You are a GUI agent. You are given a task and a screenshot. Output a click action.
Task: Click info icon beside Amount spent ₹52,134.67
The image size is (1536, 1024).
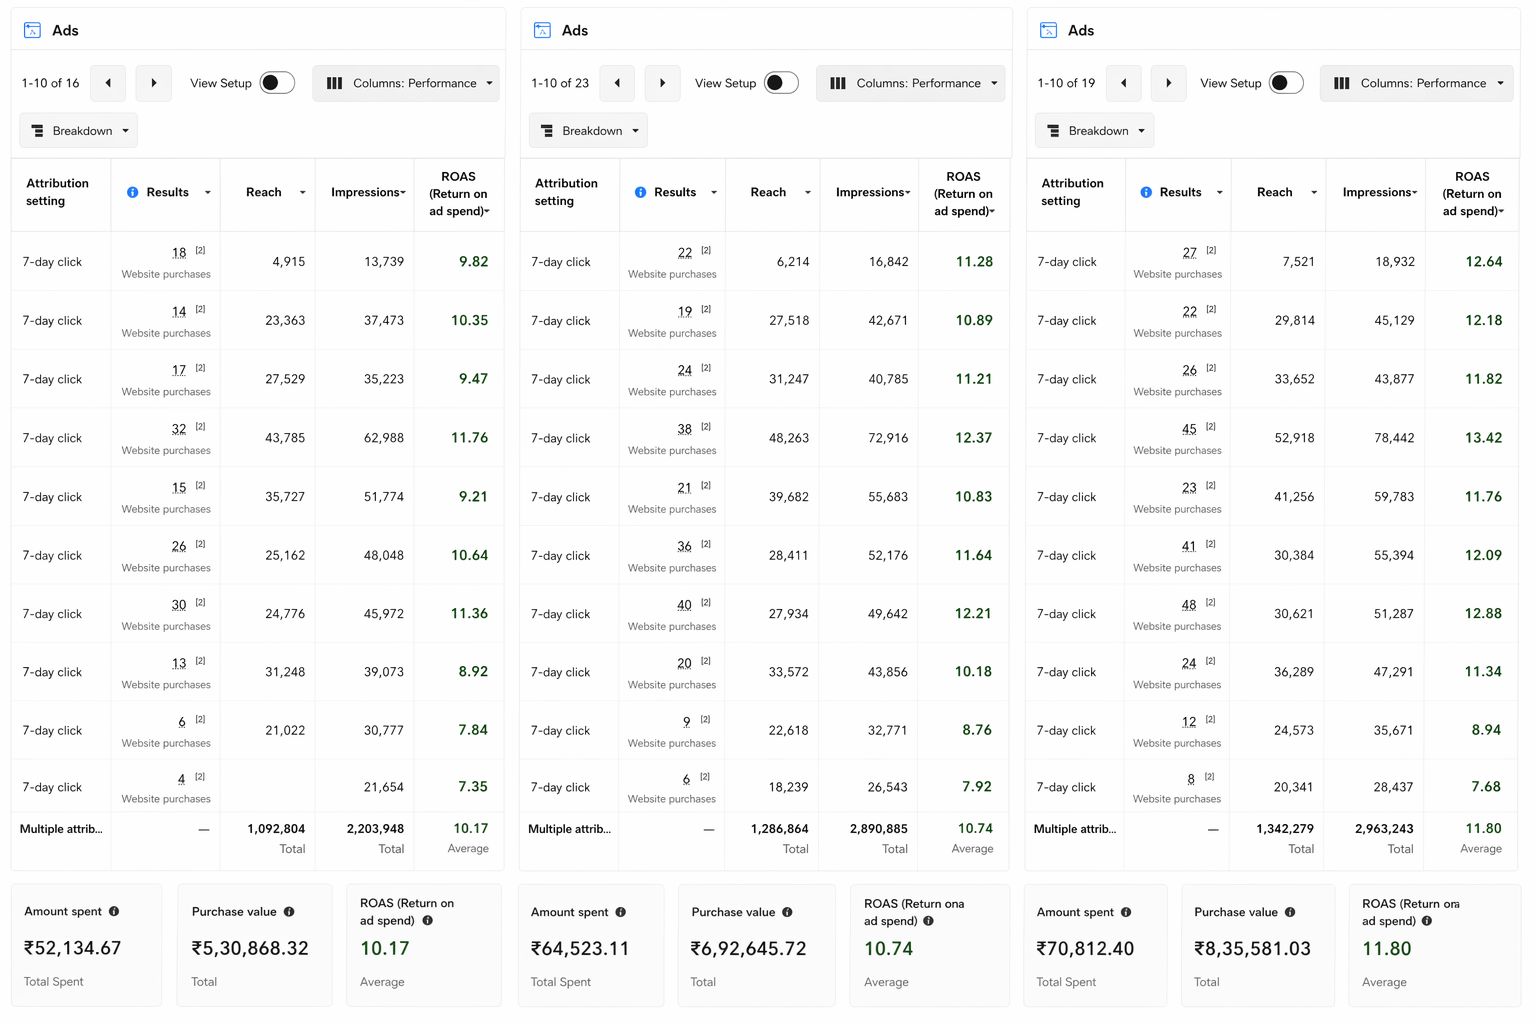pyautogui.click(x=114, y=911)
